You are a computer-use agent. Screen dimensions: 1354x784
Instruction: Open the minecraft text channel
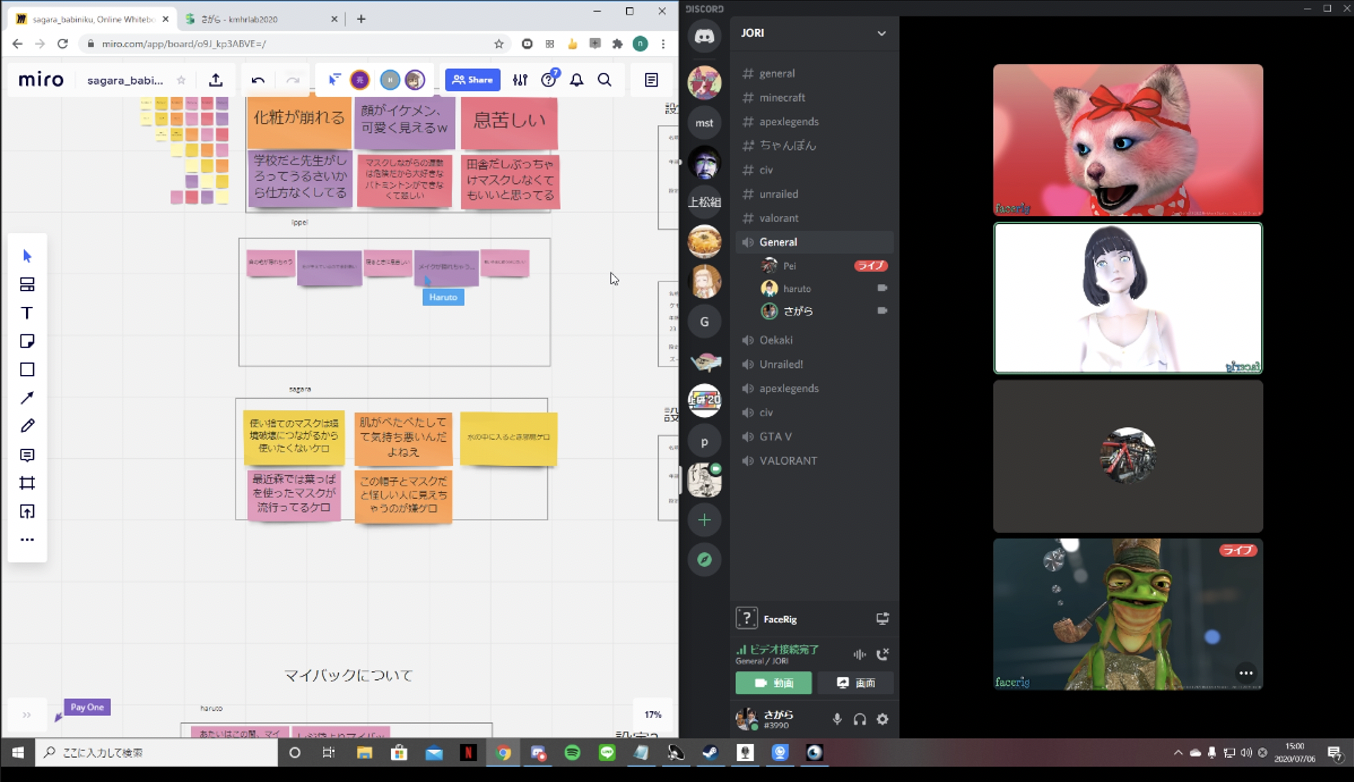point(781,97)
